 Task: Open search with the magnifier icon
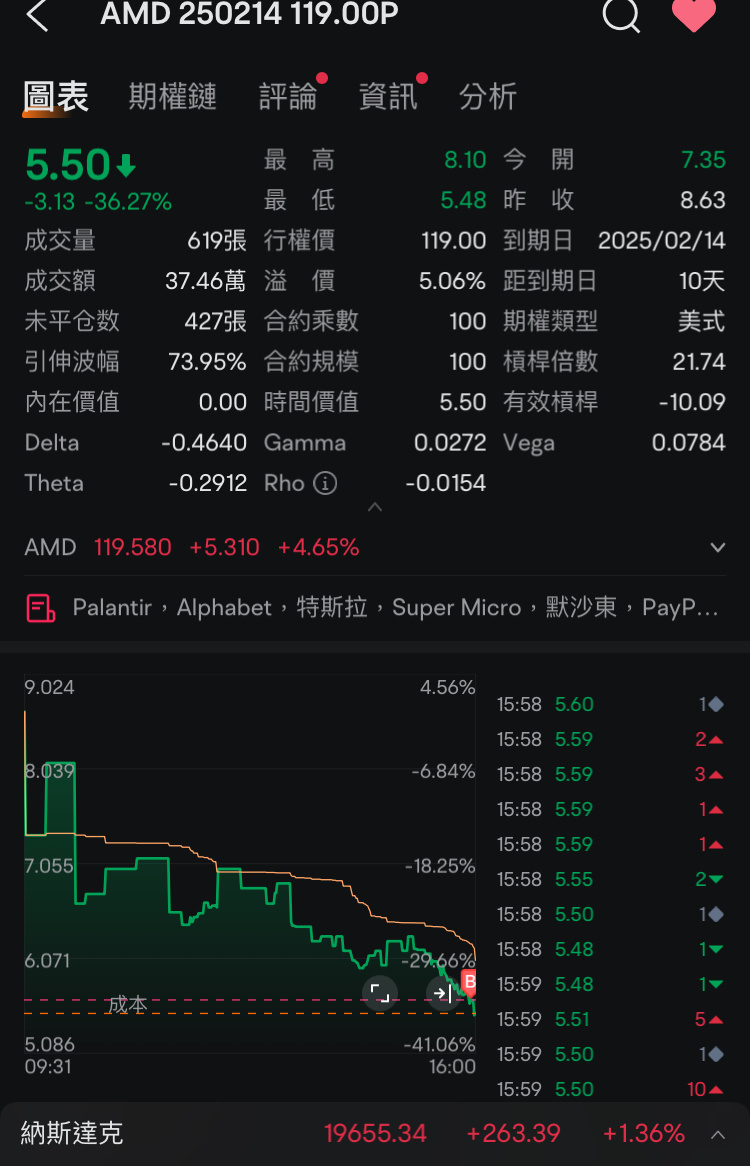point(621,15)
